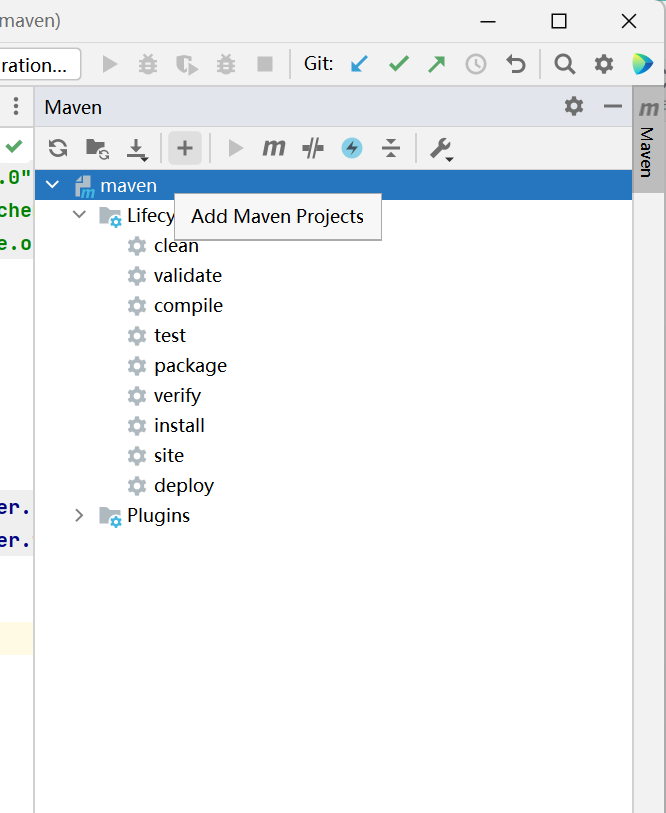The width and height of the screenshot is (666, 813).
Task: Maximize the IDE window
Action: (559, 21)
